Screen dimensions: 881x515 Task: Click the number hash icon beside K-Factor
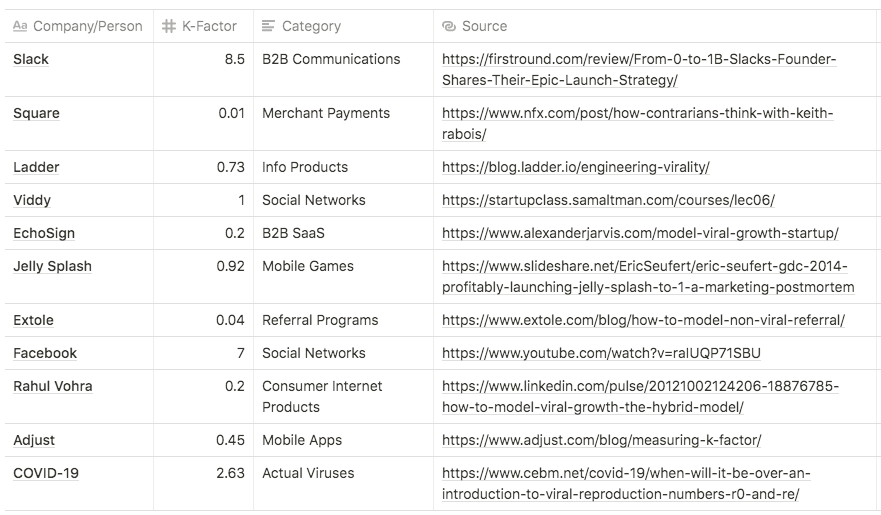click(x=169, y=26)
